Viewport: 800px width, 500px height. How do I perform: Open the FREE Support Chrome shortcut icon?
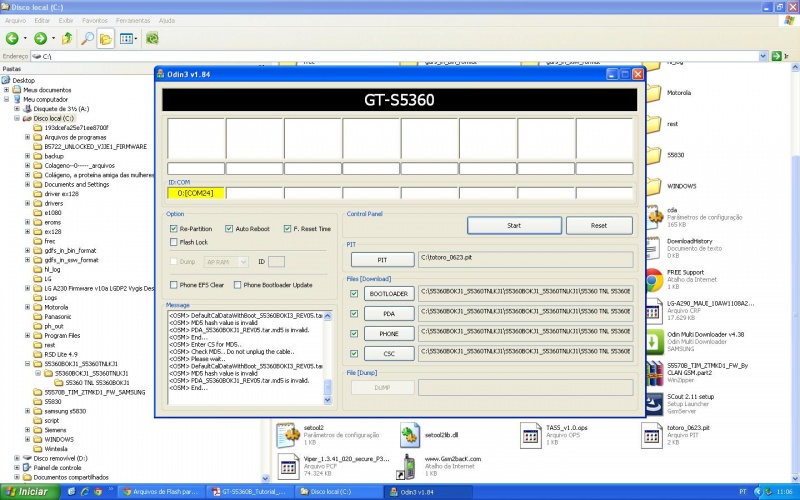654,280
